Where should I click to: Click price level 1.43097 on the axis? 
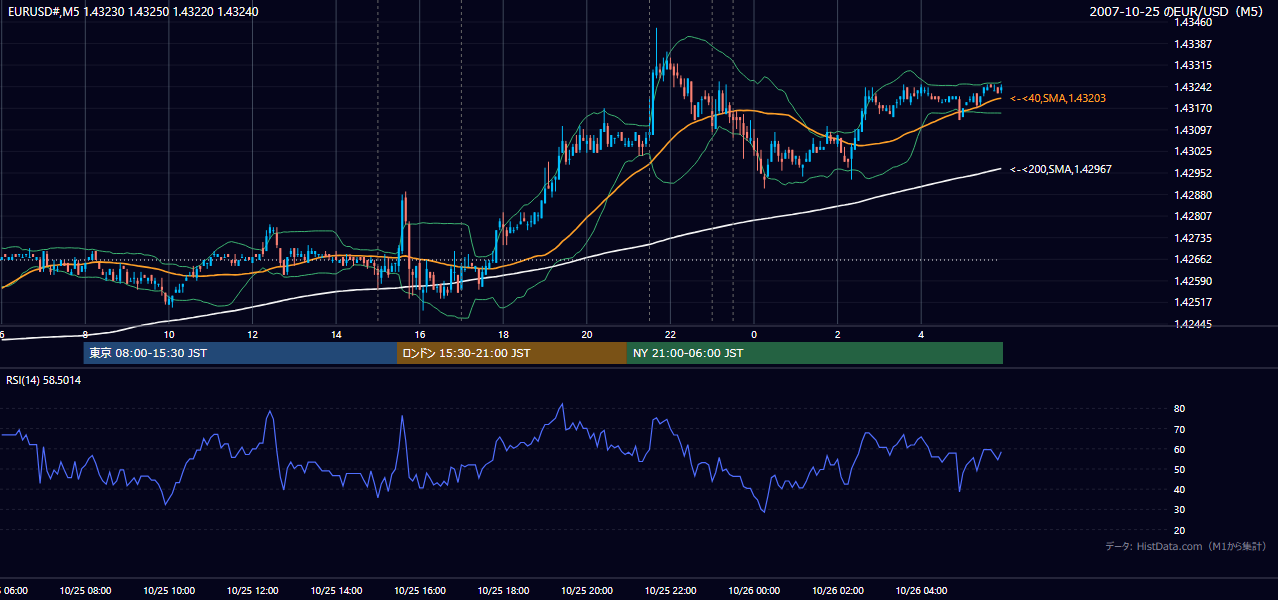[x=1193, y=130]
